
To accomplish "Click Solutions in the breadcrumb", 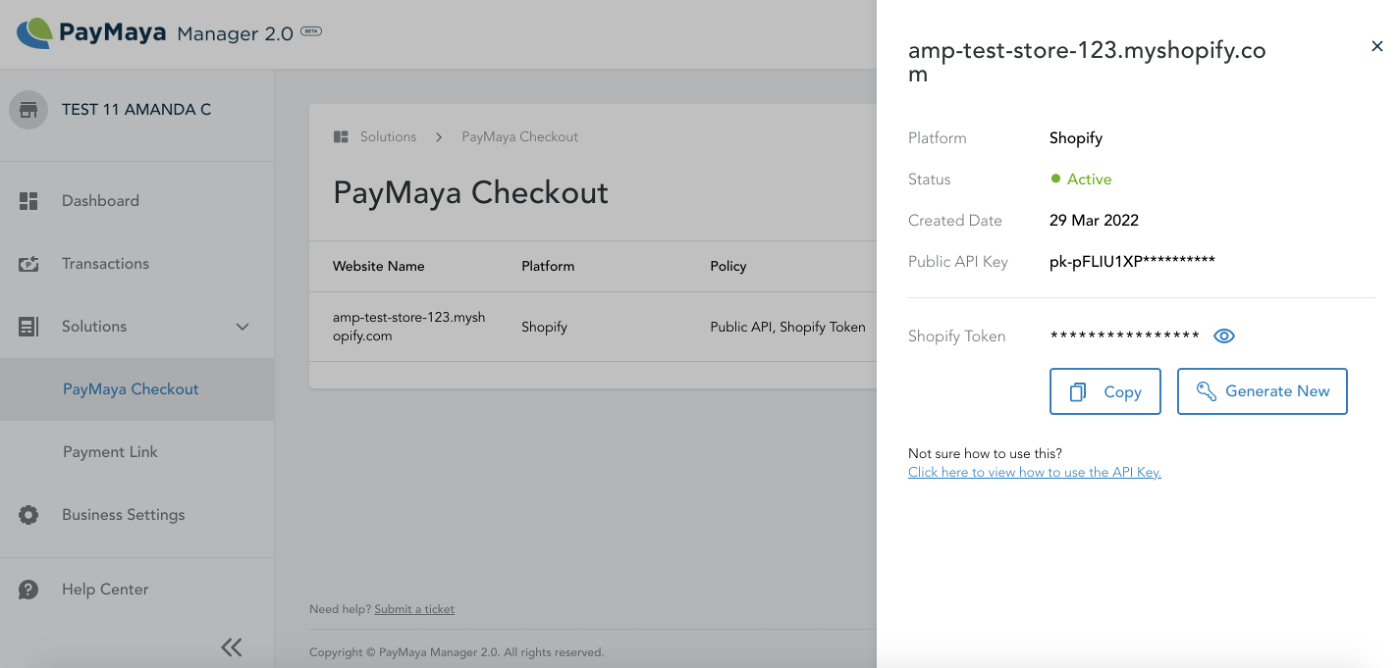I will tap(388, 137).
